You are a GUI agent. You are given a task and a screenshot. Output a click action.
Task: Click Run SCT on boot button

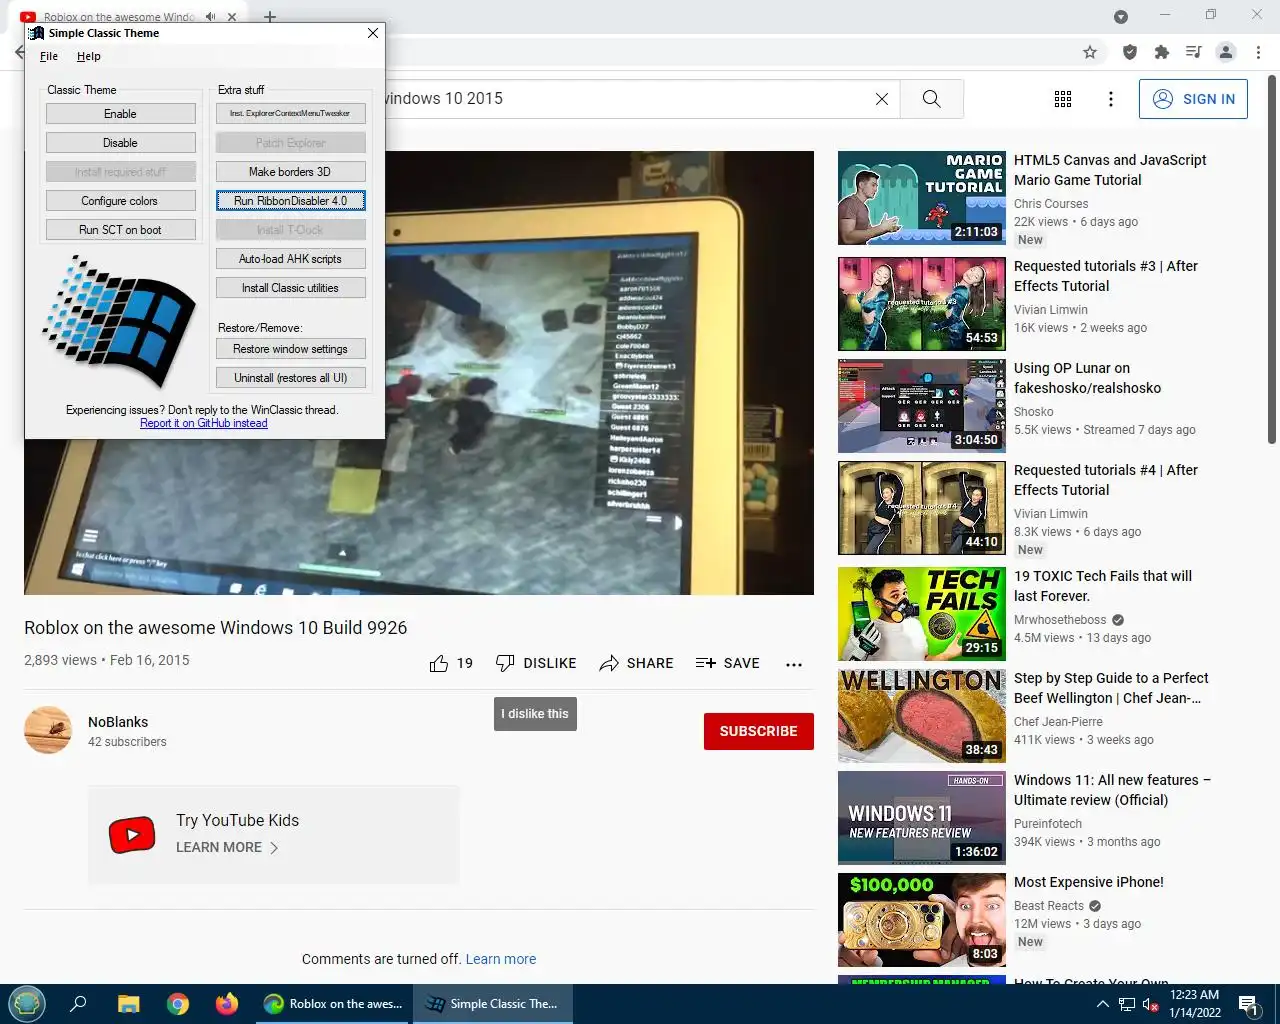[x=120, y=230]
